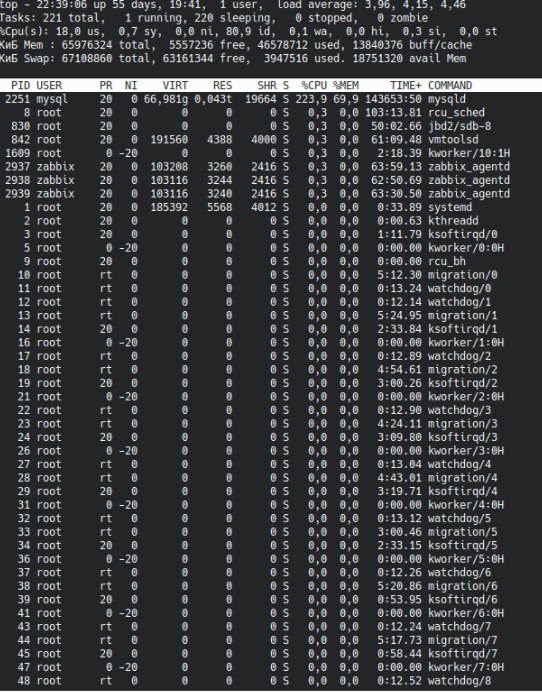Click the 18751320 avail Mem value
Image resolution: width=542 pixels, height=692 pixels.
click(x=377, y=58)
